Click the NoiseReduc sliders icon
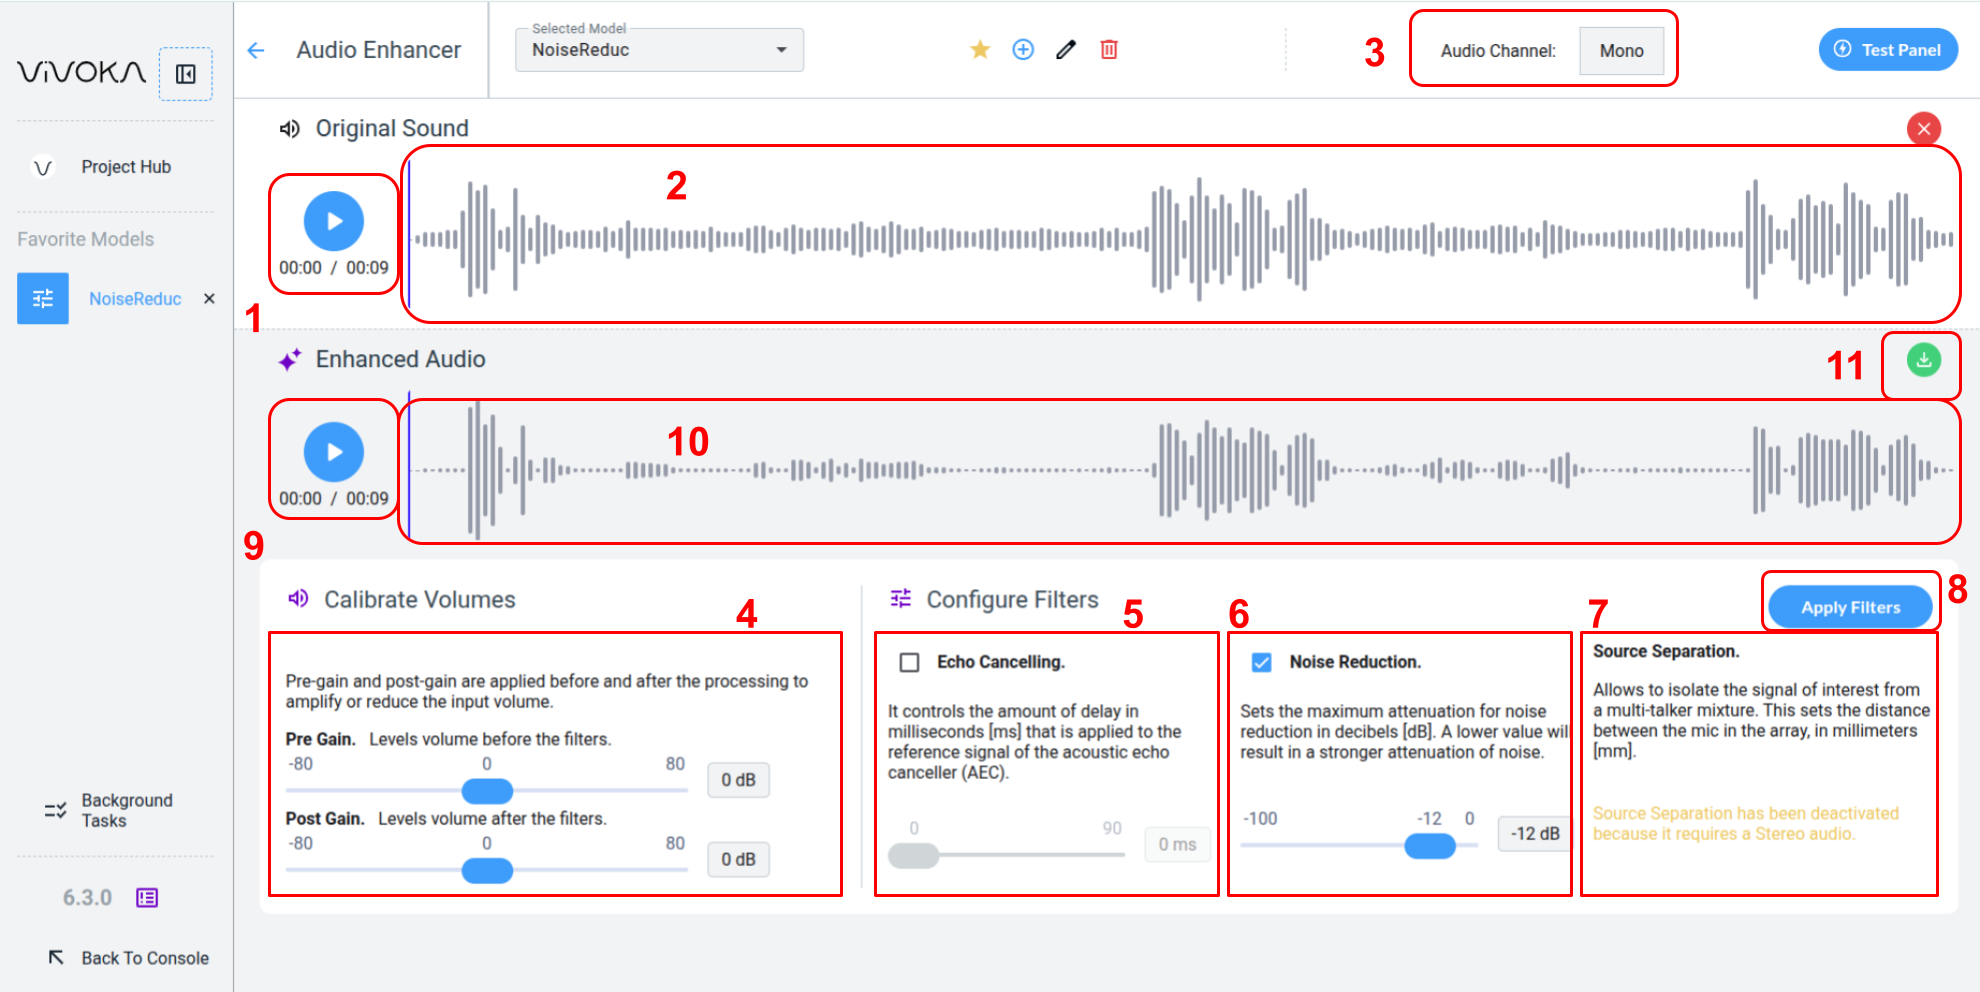 click(43, 298)
